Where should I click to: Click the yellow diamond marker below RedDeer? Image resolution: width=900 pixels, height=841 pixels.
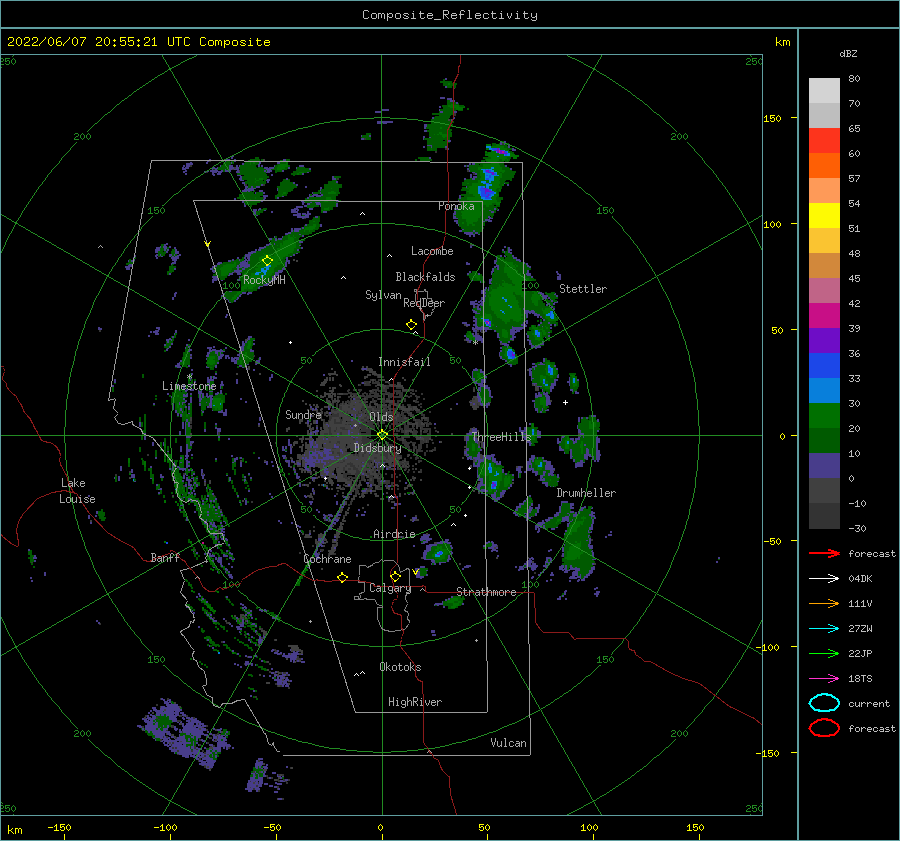412,325
